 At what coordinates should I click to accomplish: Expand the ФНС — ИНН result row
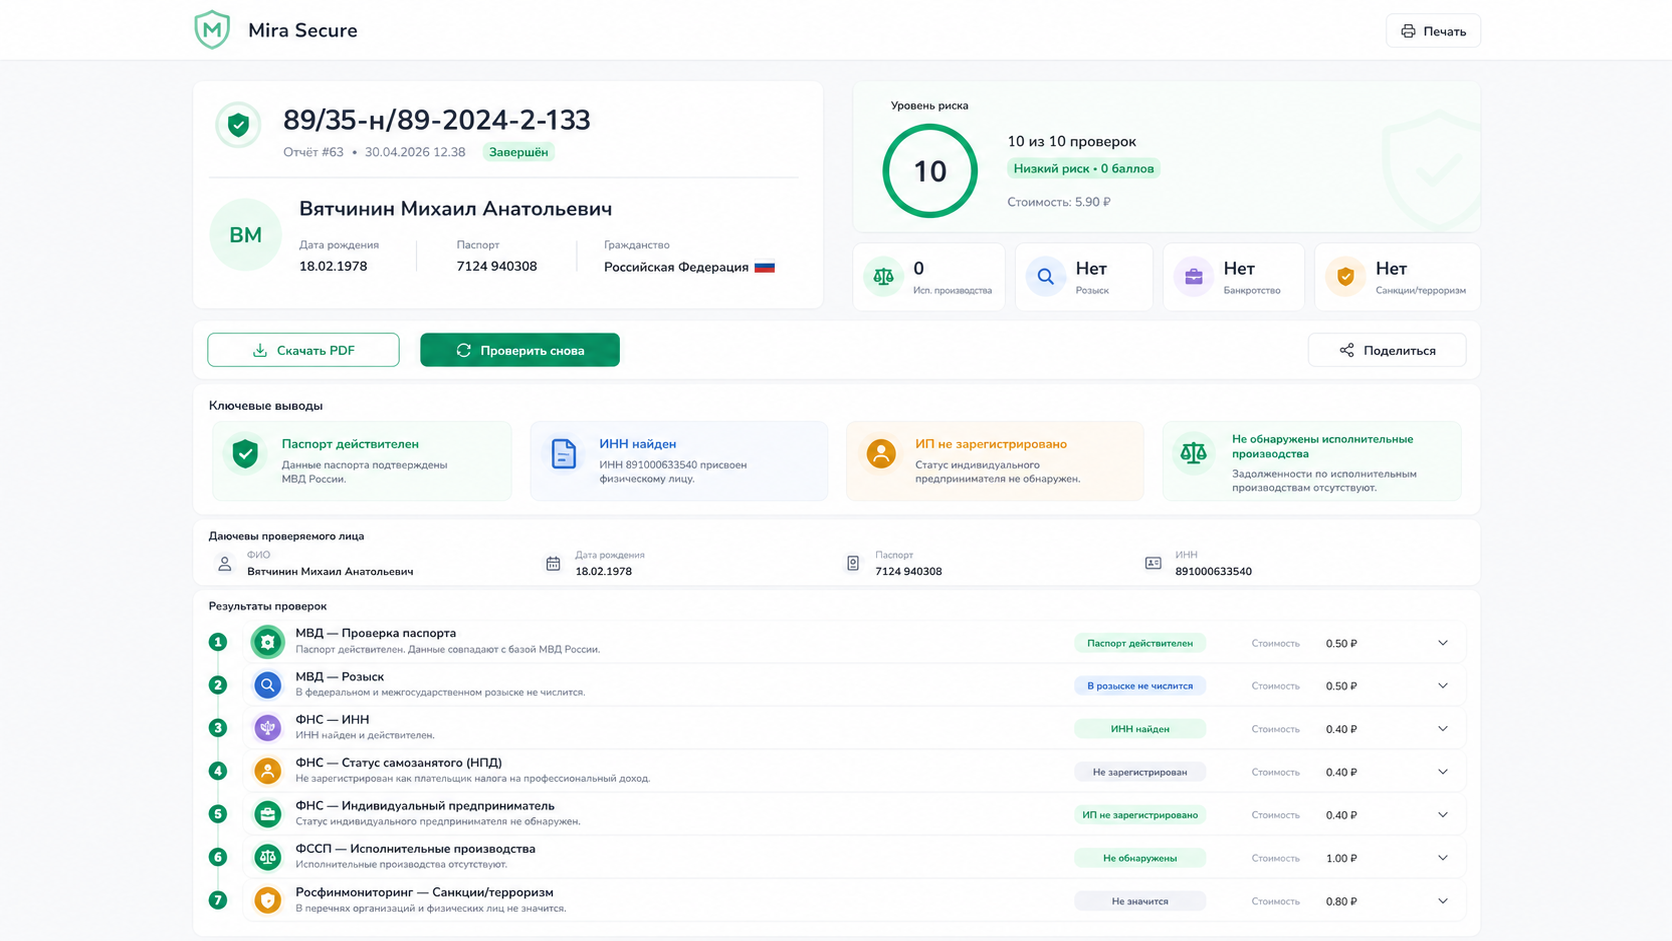click(x=1443, y=729)
